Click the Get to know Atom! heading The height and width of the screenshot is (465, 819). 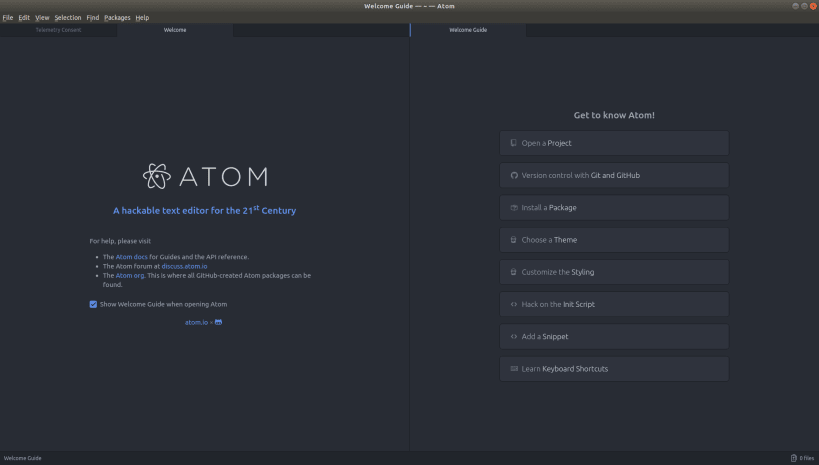click(x=614, y=115)
